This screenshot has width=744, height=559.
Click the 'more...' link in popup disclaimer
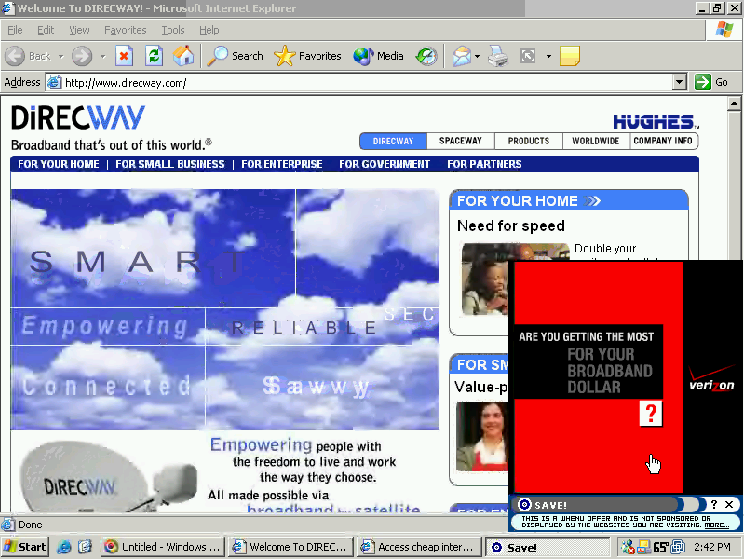[x=716, y=525]
